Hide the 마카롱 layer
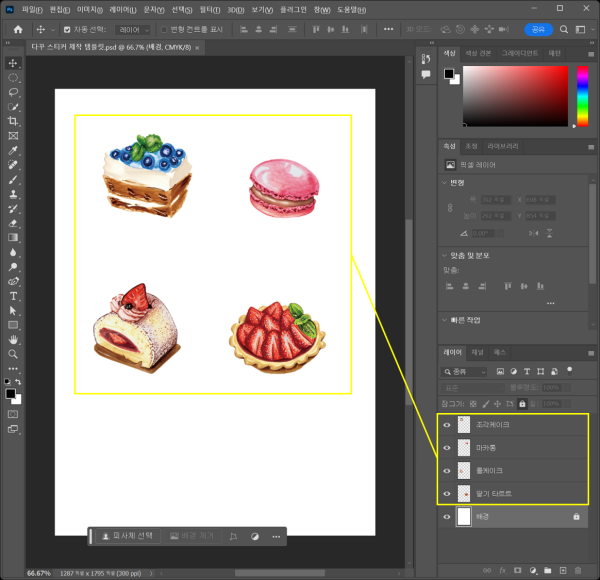 pyautogui.click(x=447, y=448)
